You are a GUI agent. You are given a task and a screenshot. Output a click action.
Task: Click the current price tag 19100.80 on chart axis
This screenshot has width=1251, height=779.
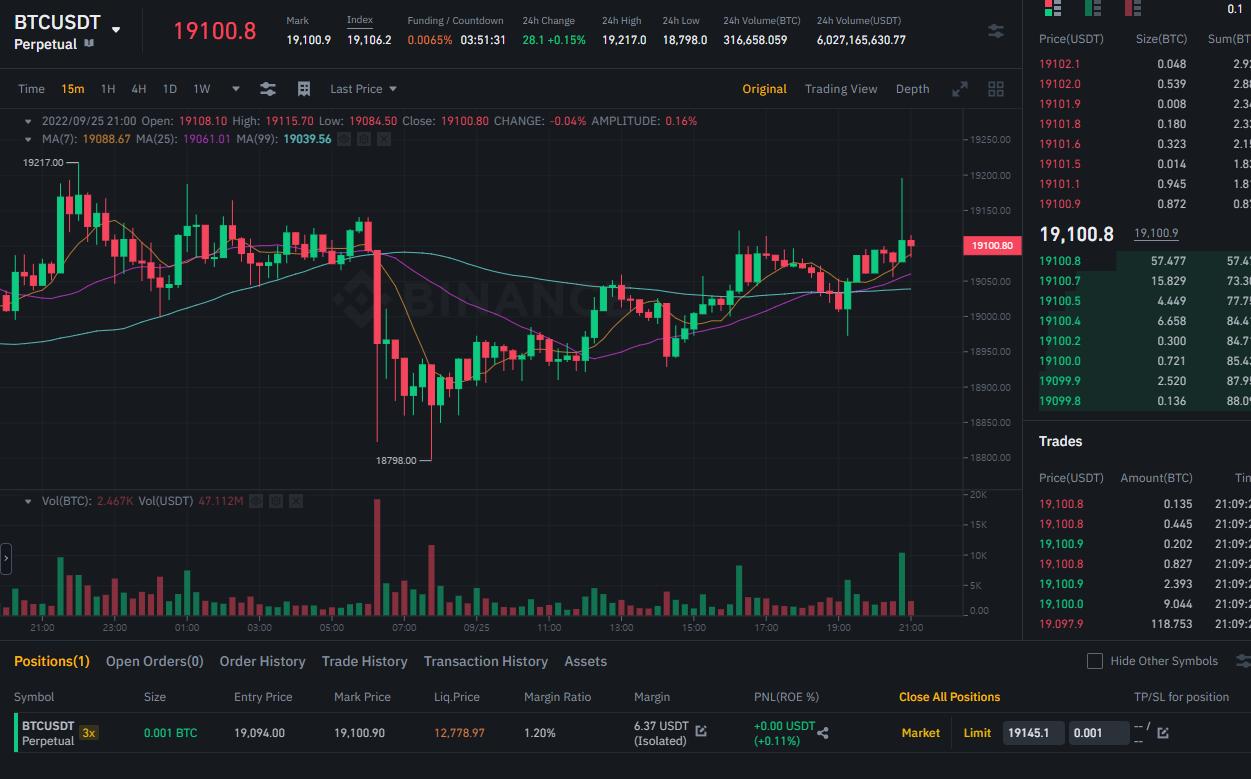click(x=992, y=245)
